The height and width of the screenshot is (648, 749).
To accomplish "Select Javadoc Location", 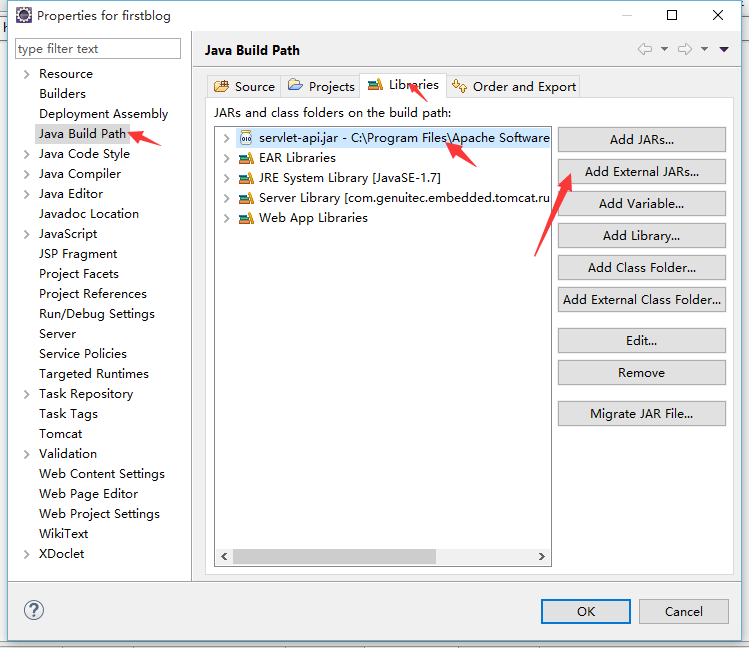I will 89,214.
